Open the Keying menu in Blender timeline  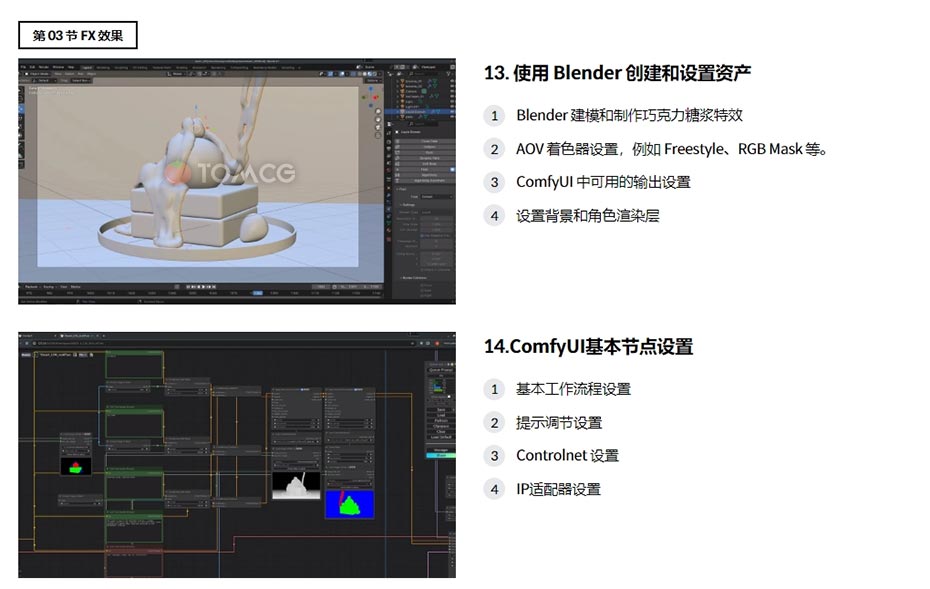(49, 286)
